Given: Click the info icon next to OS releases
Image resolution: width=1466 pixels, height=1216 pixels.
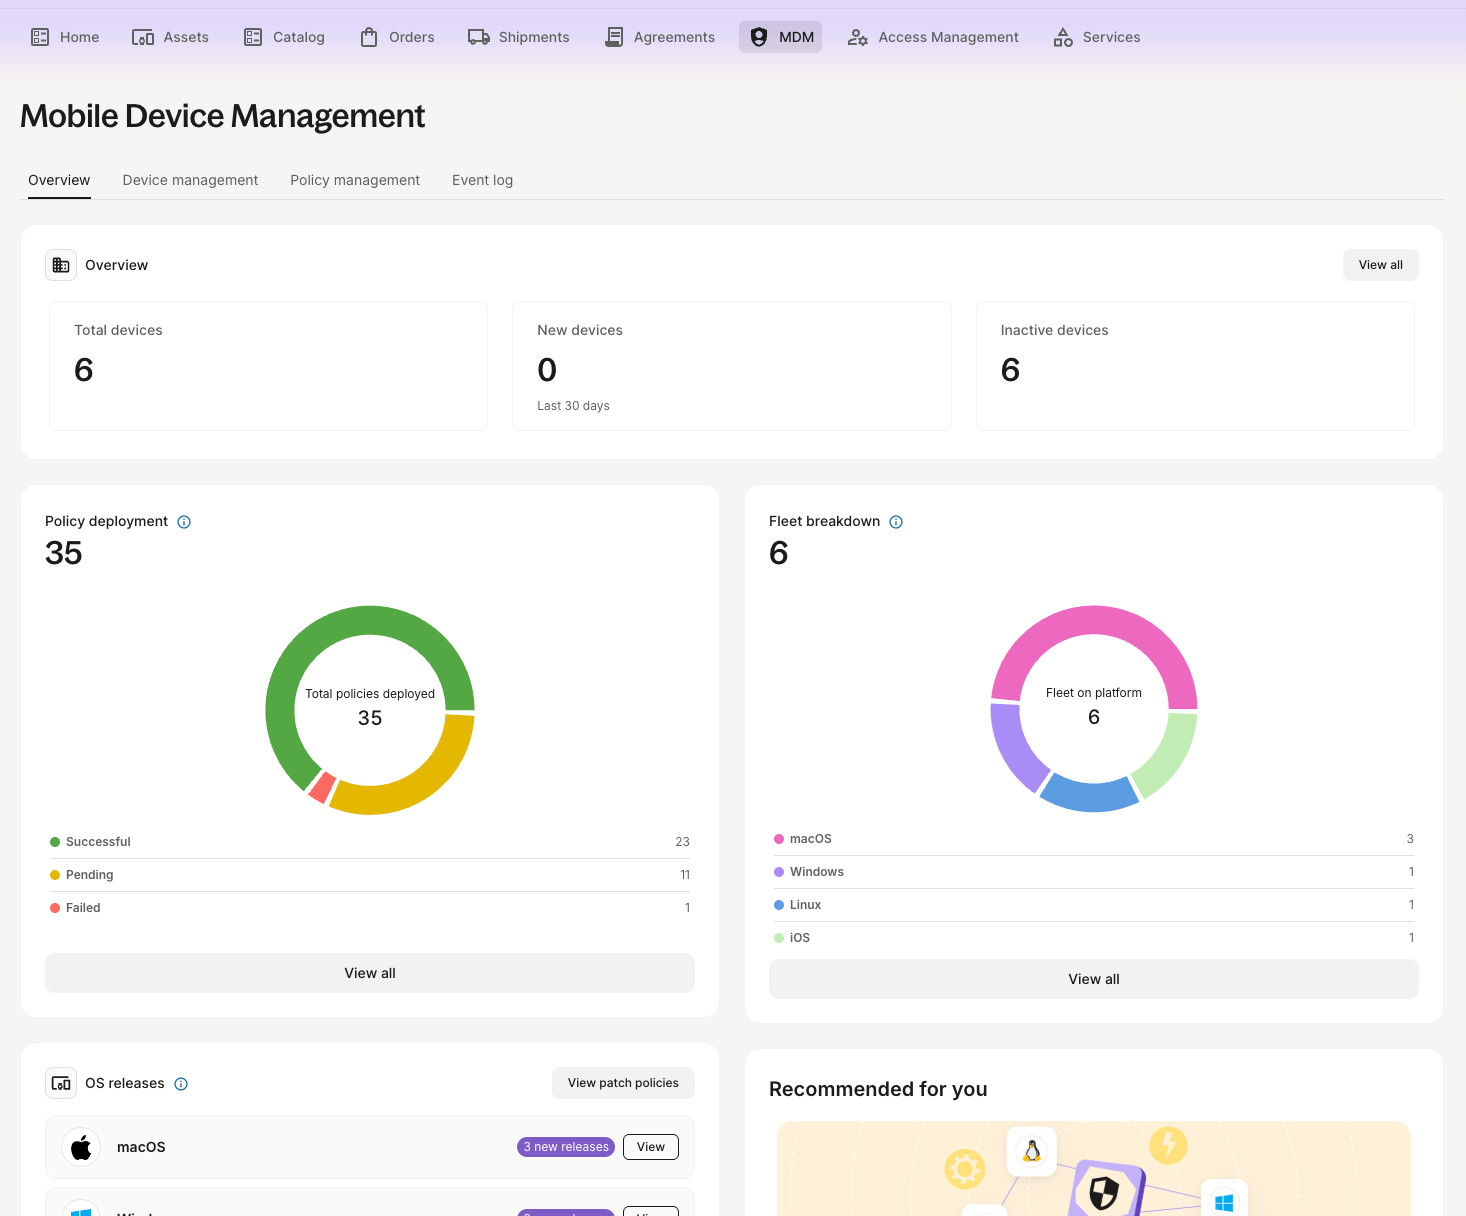Looking at the screenshot, I should coord(181,1084).
